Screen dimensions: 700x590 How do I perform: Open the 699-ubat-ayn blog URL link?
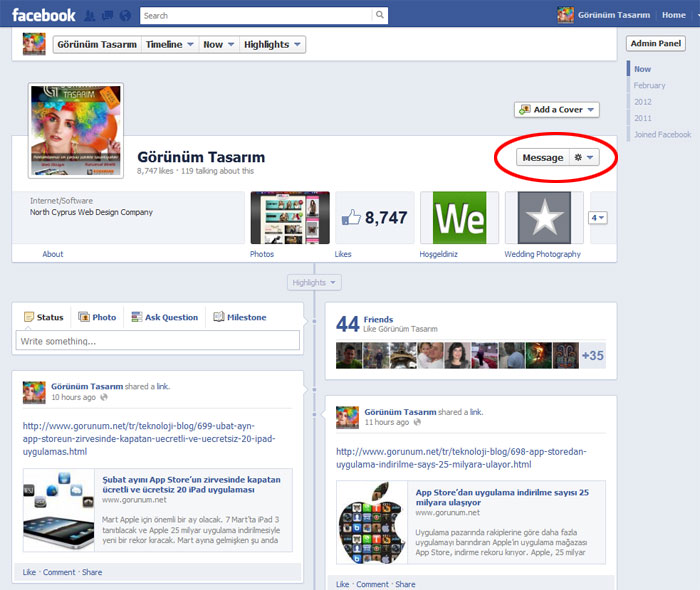coord(149,439)
